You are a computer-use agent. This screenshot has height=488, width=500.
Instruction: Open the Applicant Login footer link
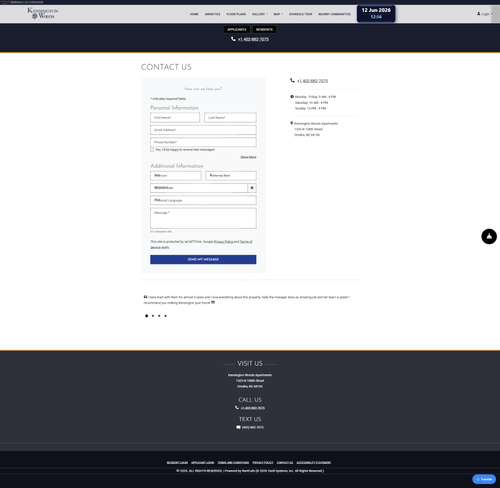(202, 463)
